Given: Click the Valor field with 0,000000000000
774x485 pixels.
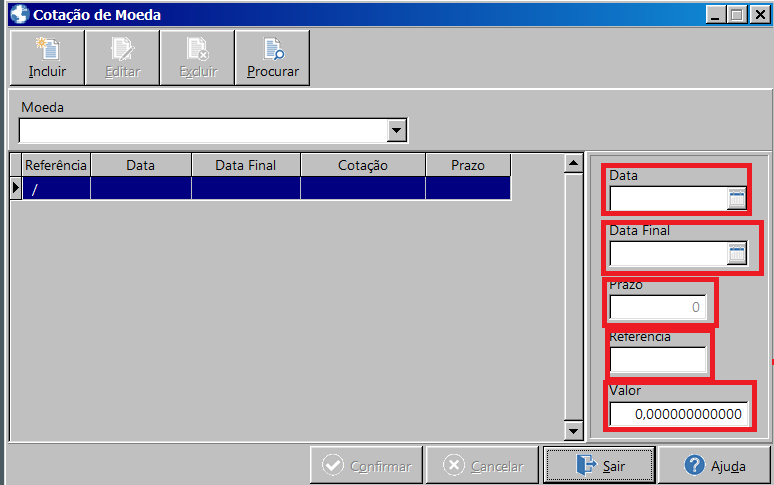Looking at the screenshot, I should (679, 414).
